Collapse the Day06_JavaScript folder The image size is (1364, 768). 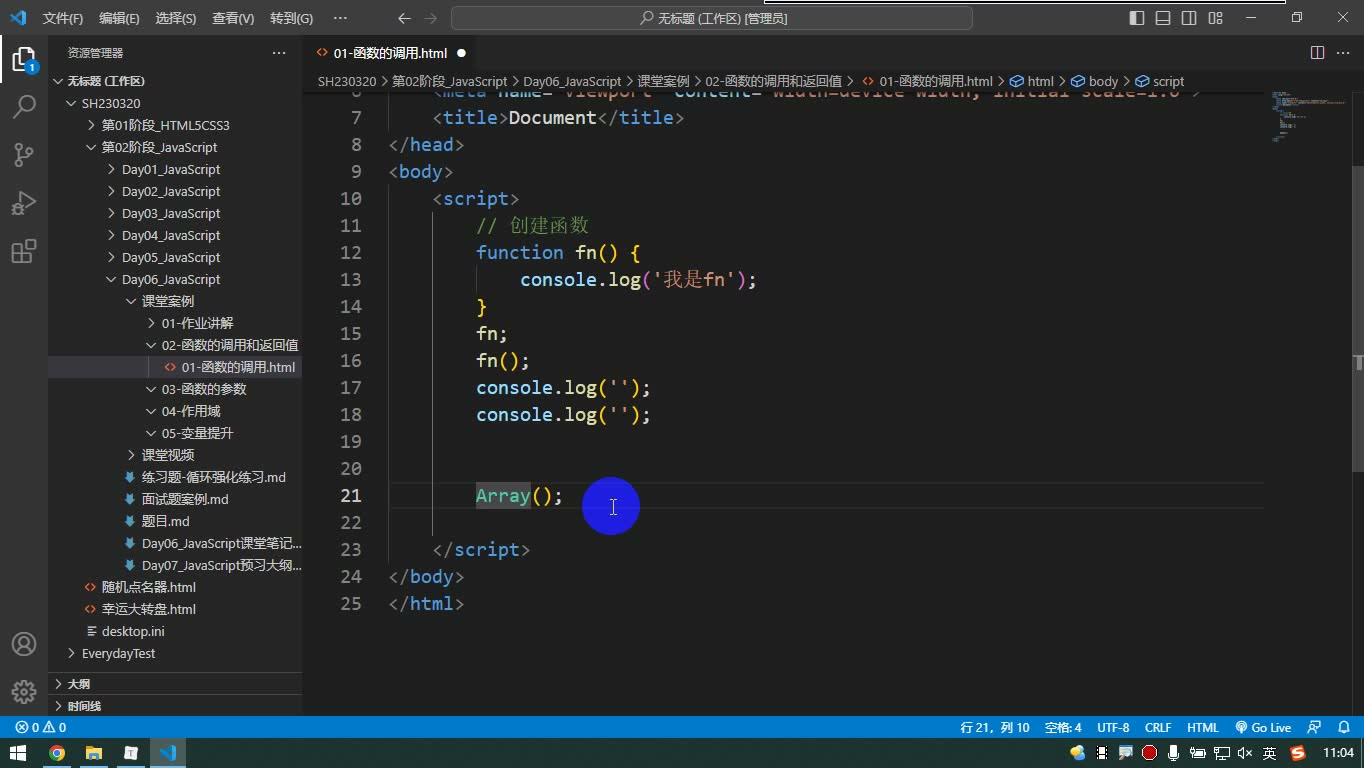(171, 279)
